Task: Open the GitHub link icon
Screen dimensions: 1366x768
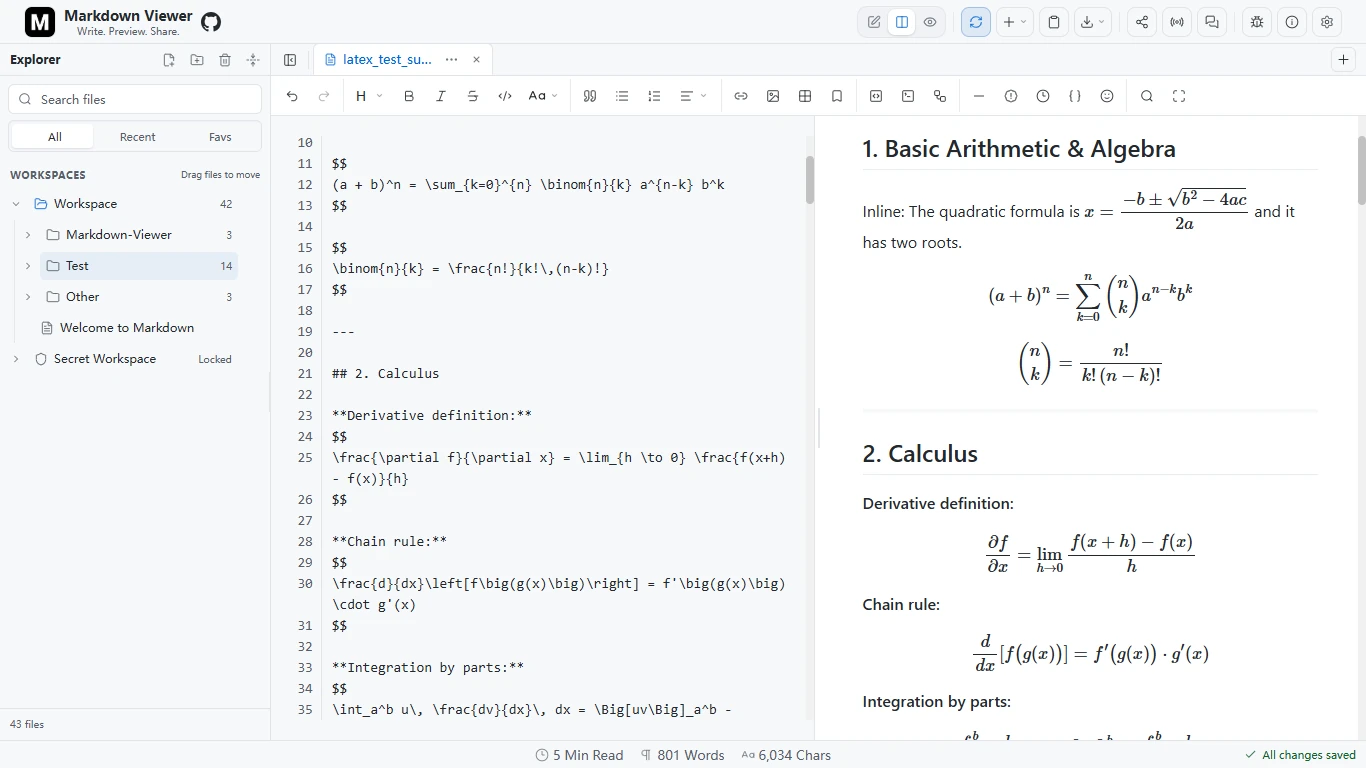Action: [x=211, y=22]
